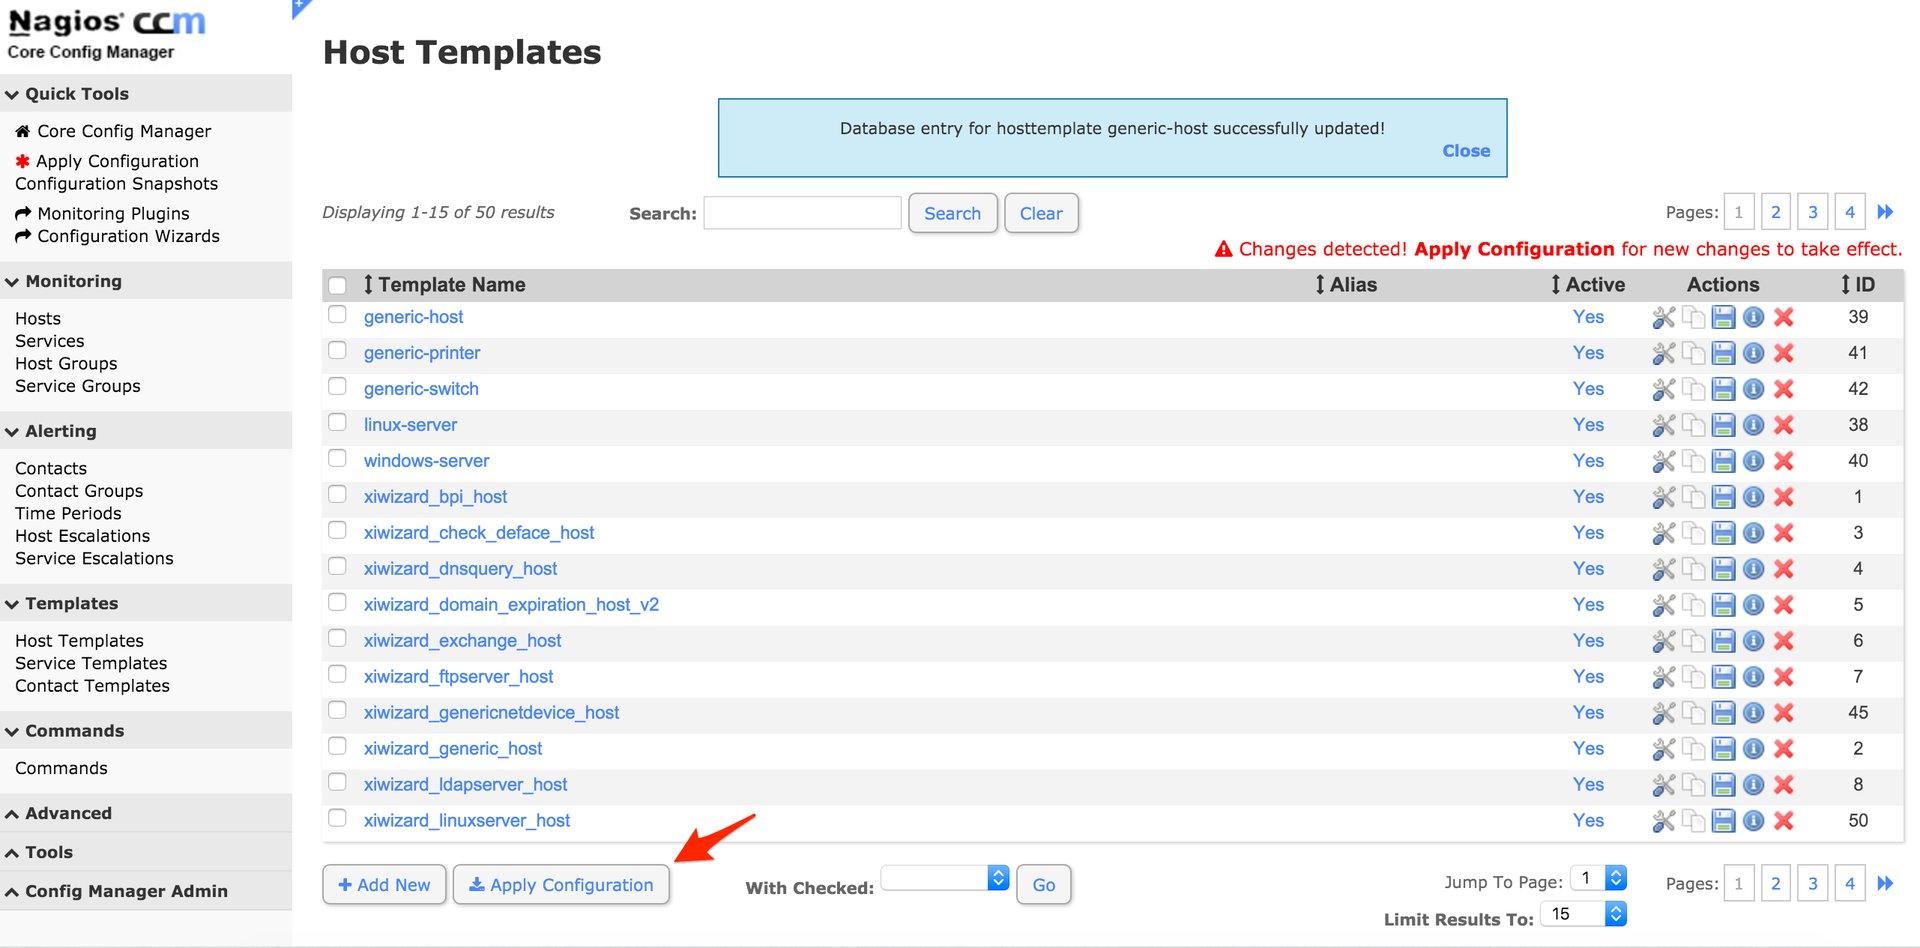Delete xiwizard_bpi_host using the red X icon
This screenshot has height=948, width=1920.
point(1783,498)
